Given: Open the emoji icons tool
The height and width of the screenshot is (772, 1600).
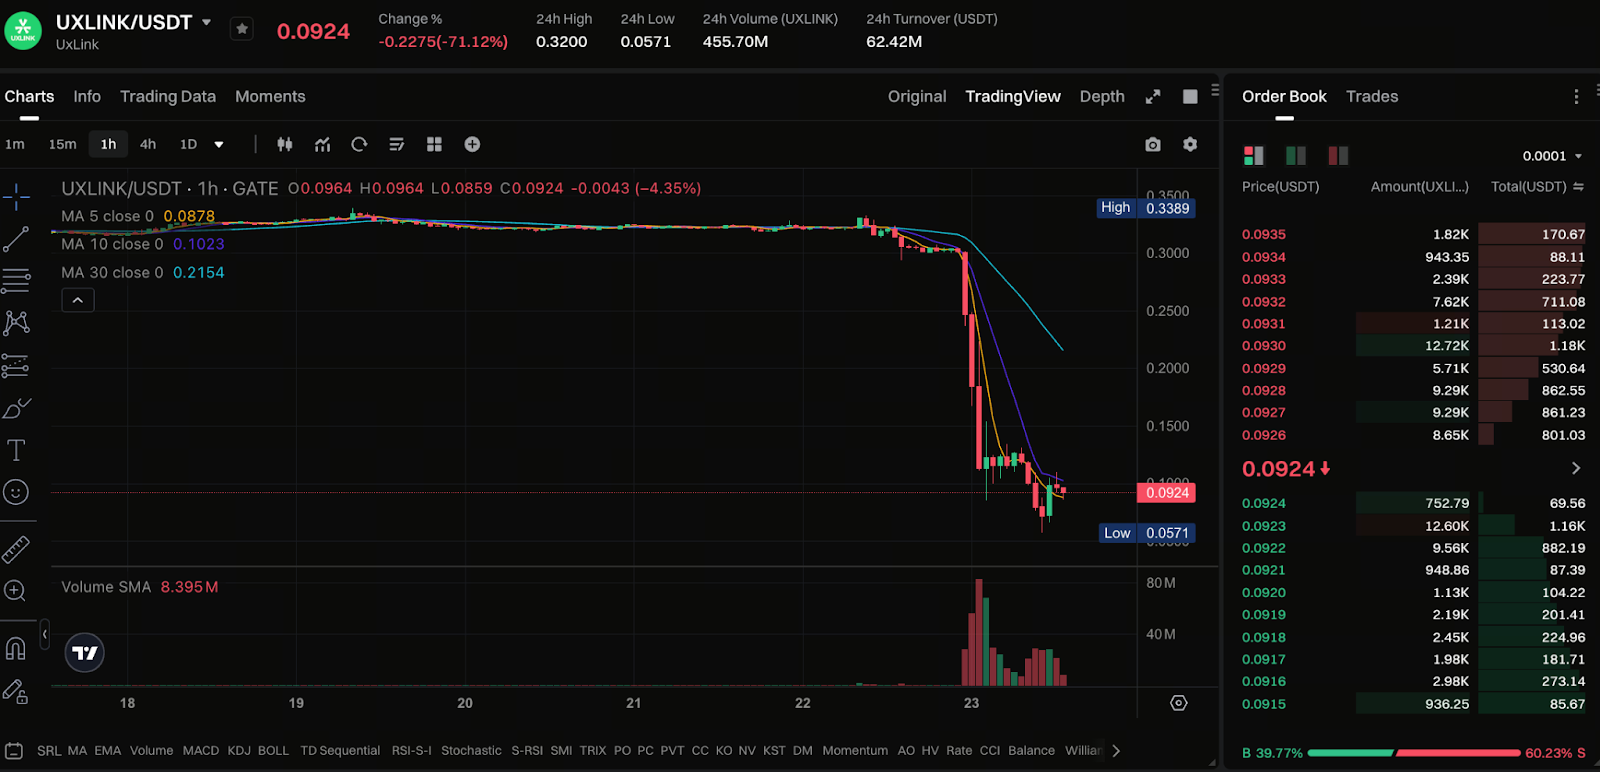Looking at the screenshot, I should tap(16, 492).
